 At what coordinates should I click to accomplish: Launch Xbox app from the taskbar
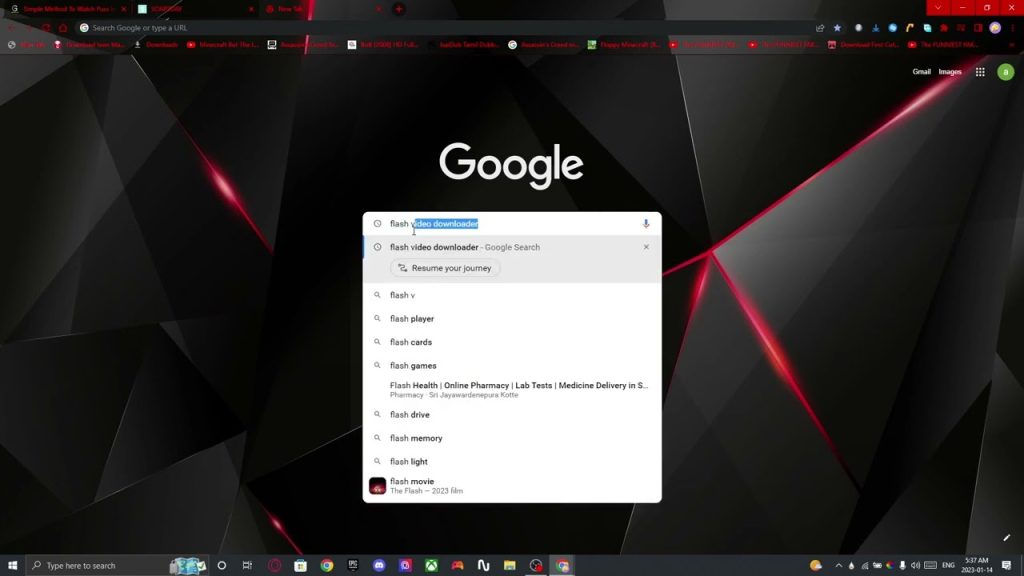(431, 565)
